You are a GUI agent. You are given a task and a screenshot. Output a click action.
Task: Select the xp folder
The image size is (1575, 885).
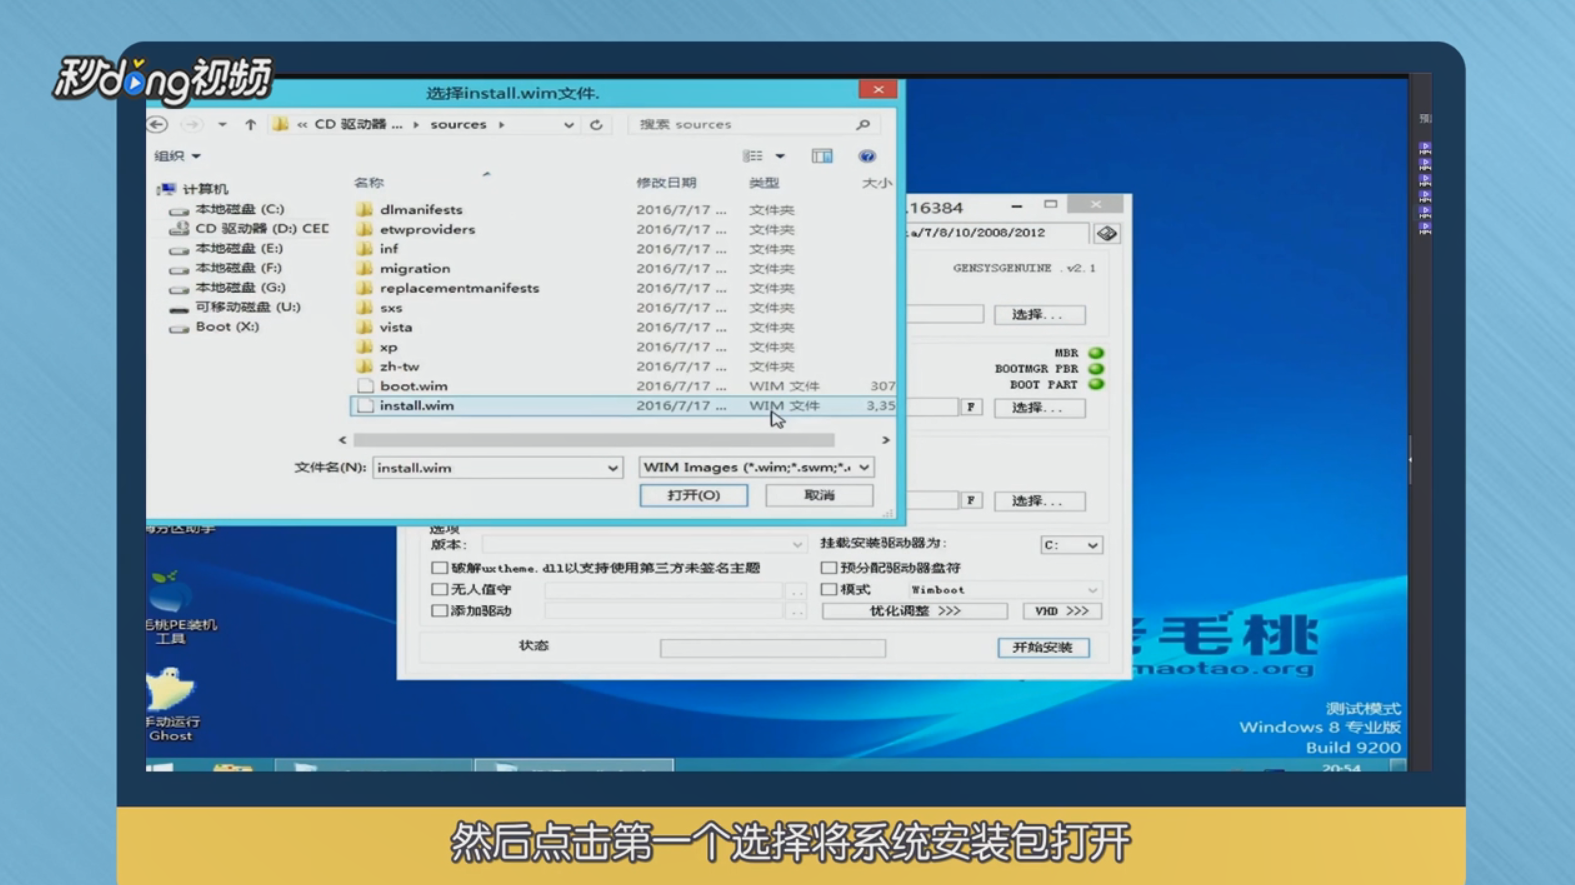coord(388,347)
